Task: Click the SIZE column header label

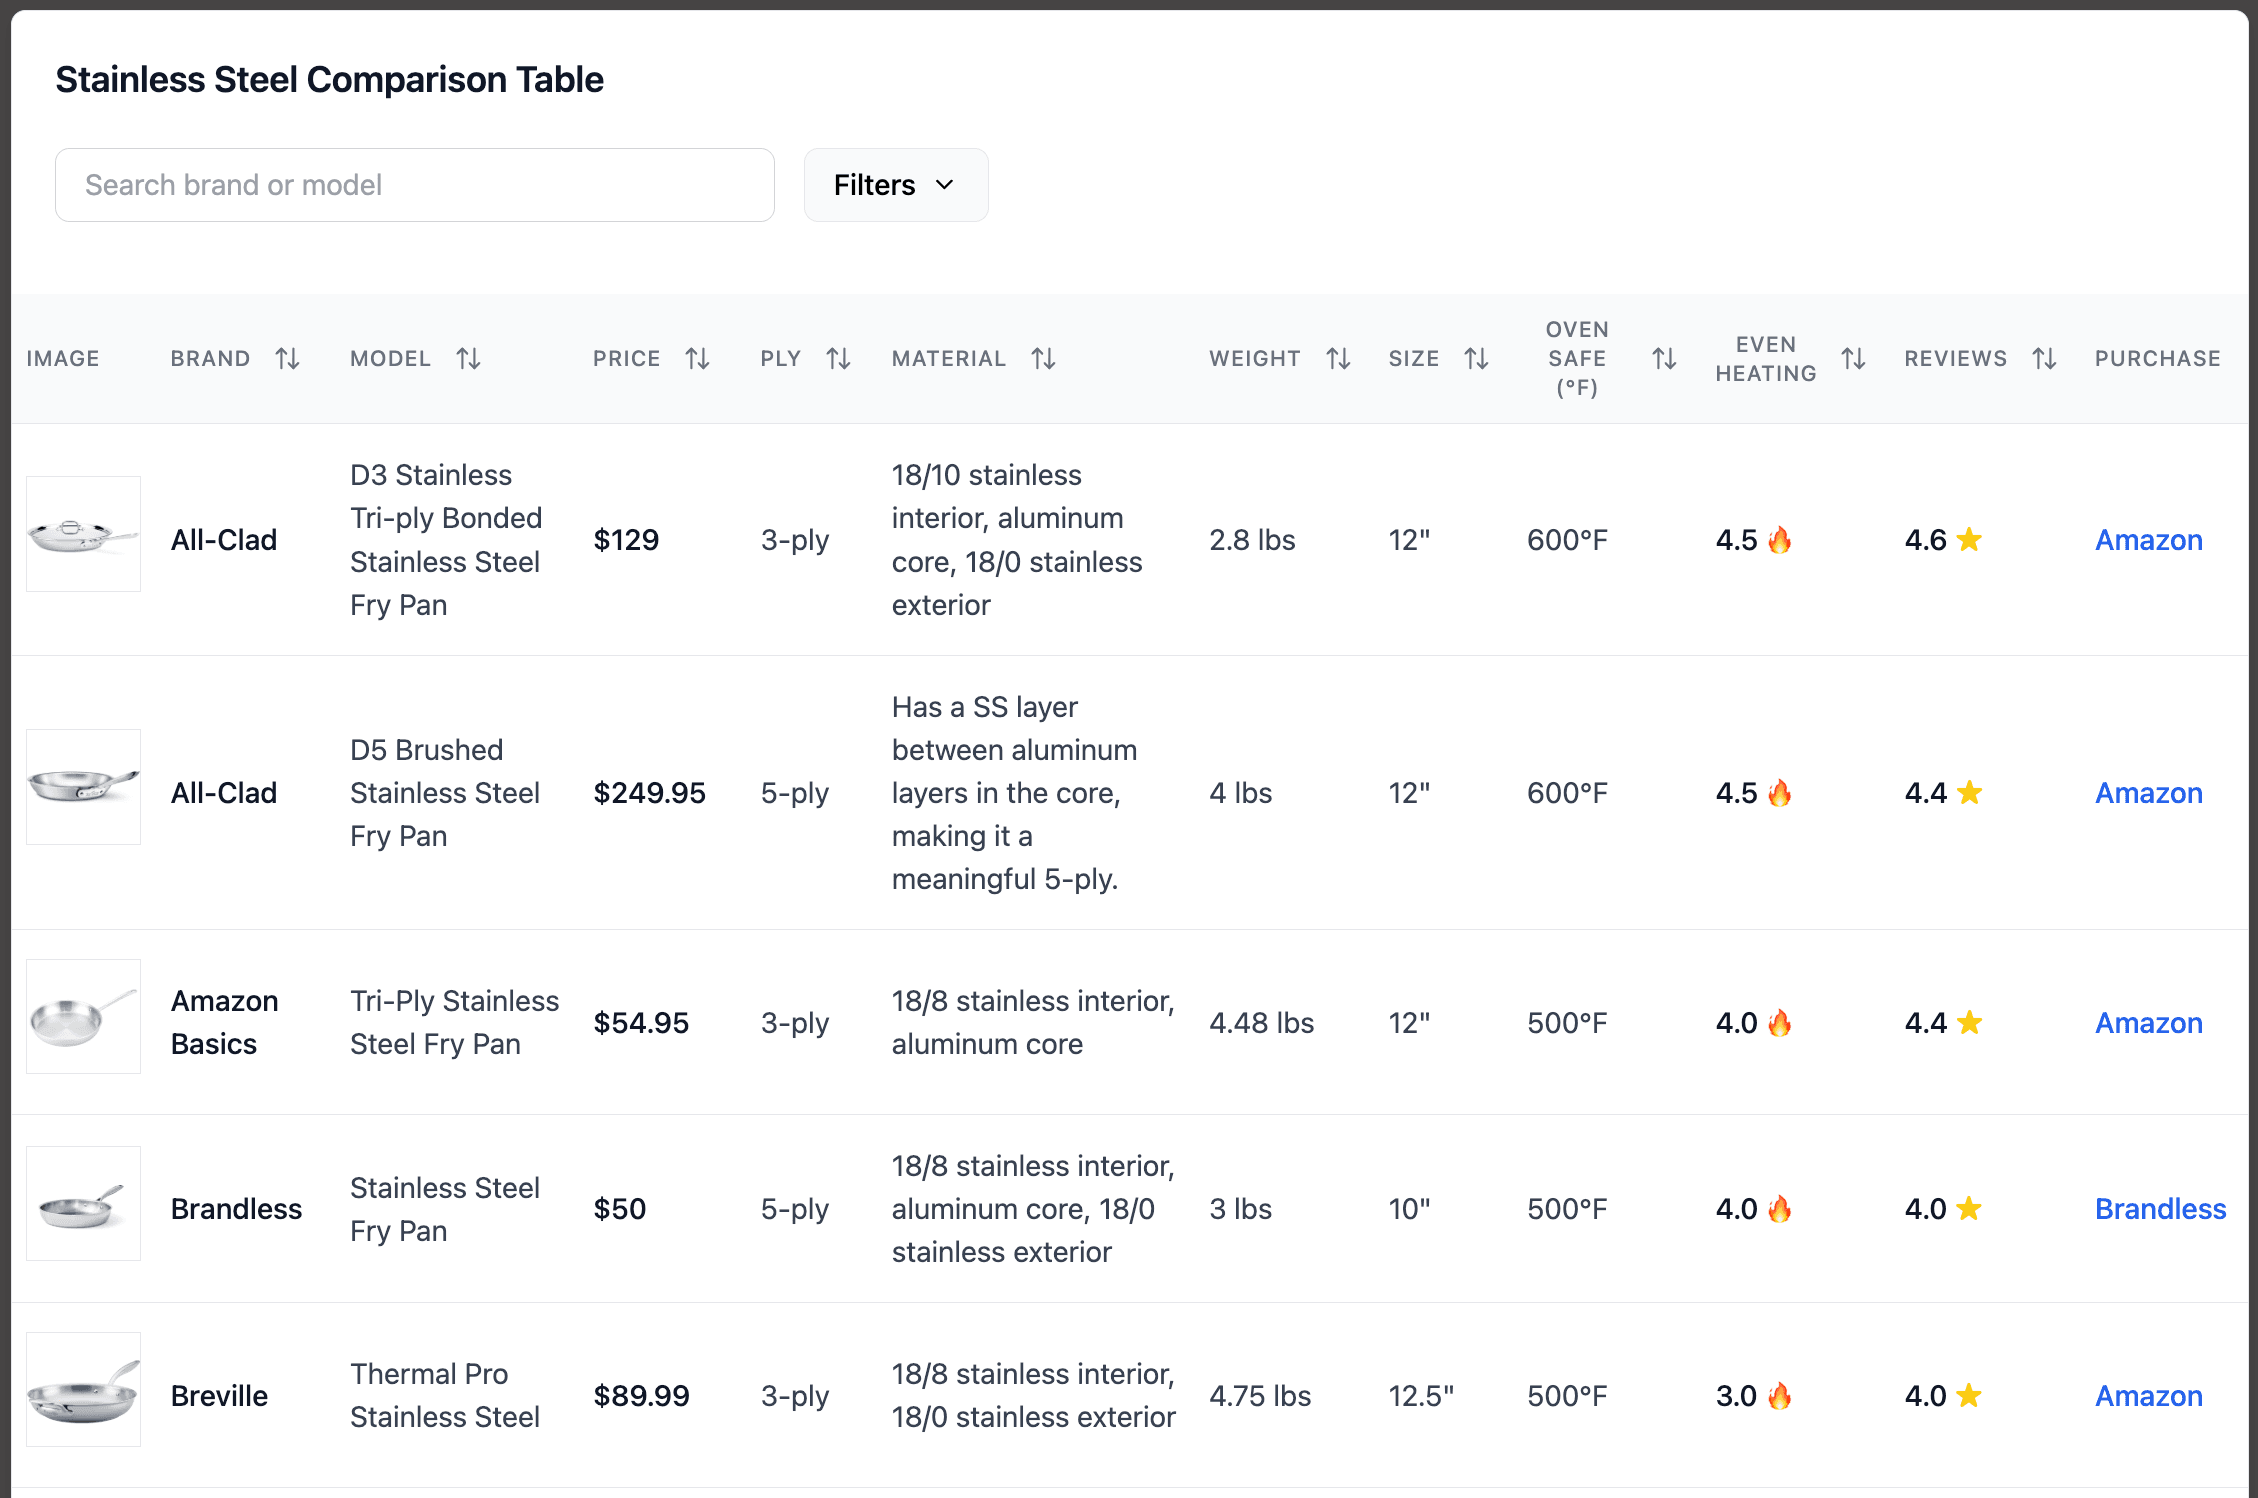Action: (x=1414, y=358)
